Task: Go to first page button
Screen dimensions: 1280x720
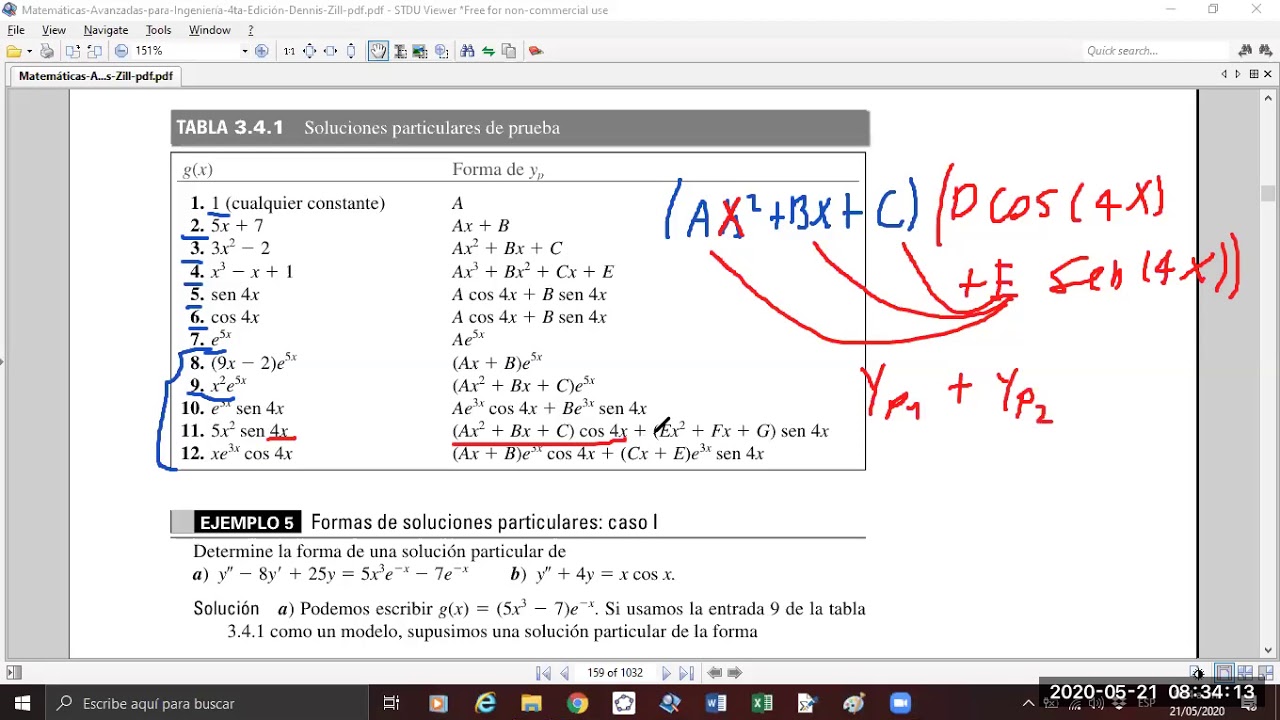Action: coord(543,673)
